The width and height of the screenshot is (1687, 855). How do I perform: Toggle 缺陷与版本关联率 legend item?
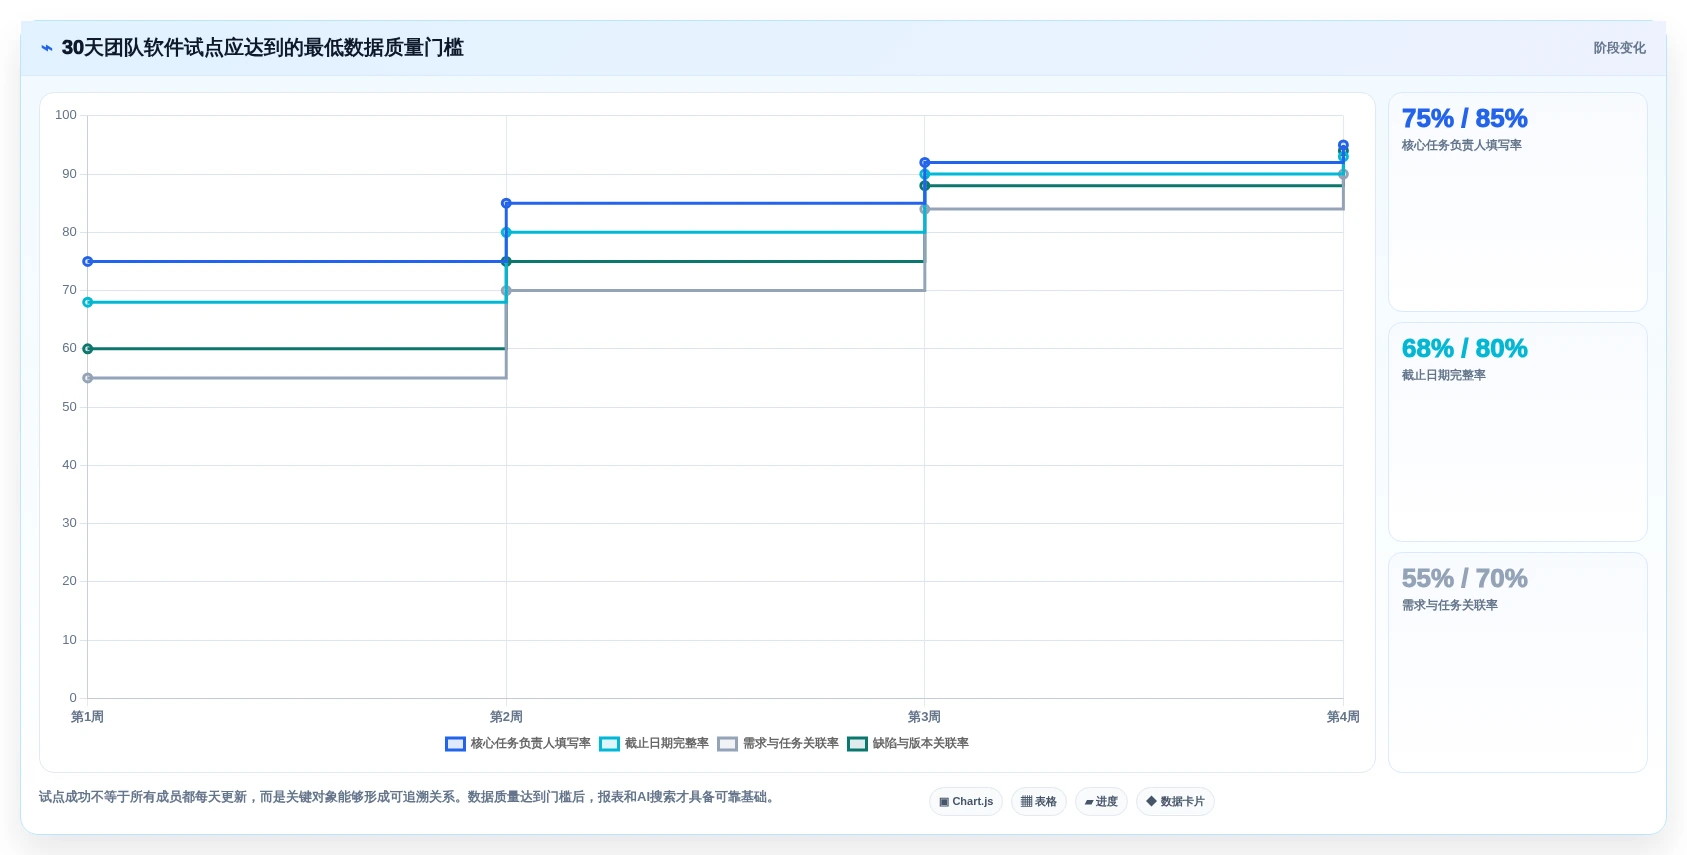point(908,743)
